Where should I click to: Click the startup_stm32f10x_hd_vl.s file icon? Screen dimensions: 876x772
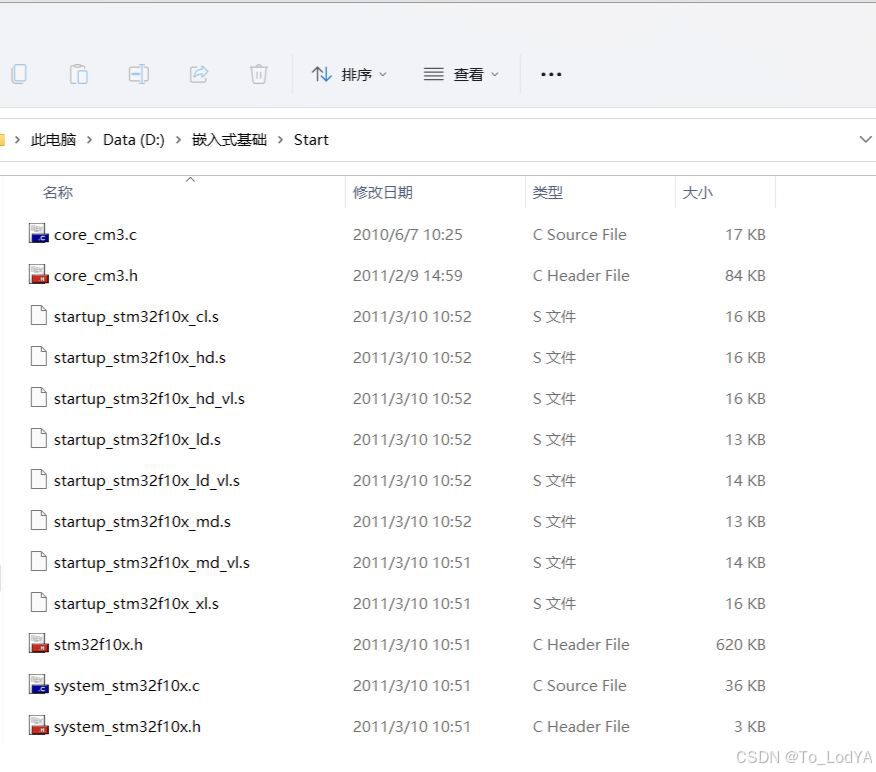click(x=39, y=398)
